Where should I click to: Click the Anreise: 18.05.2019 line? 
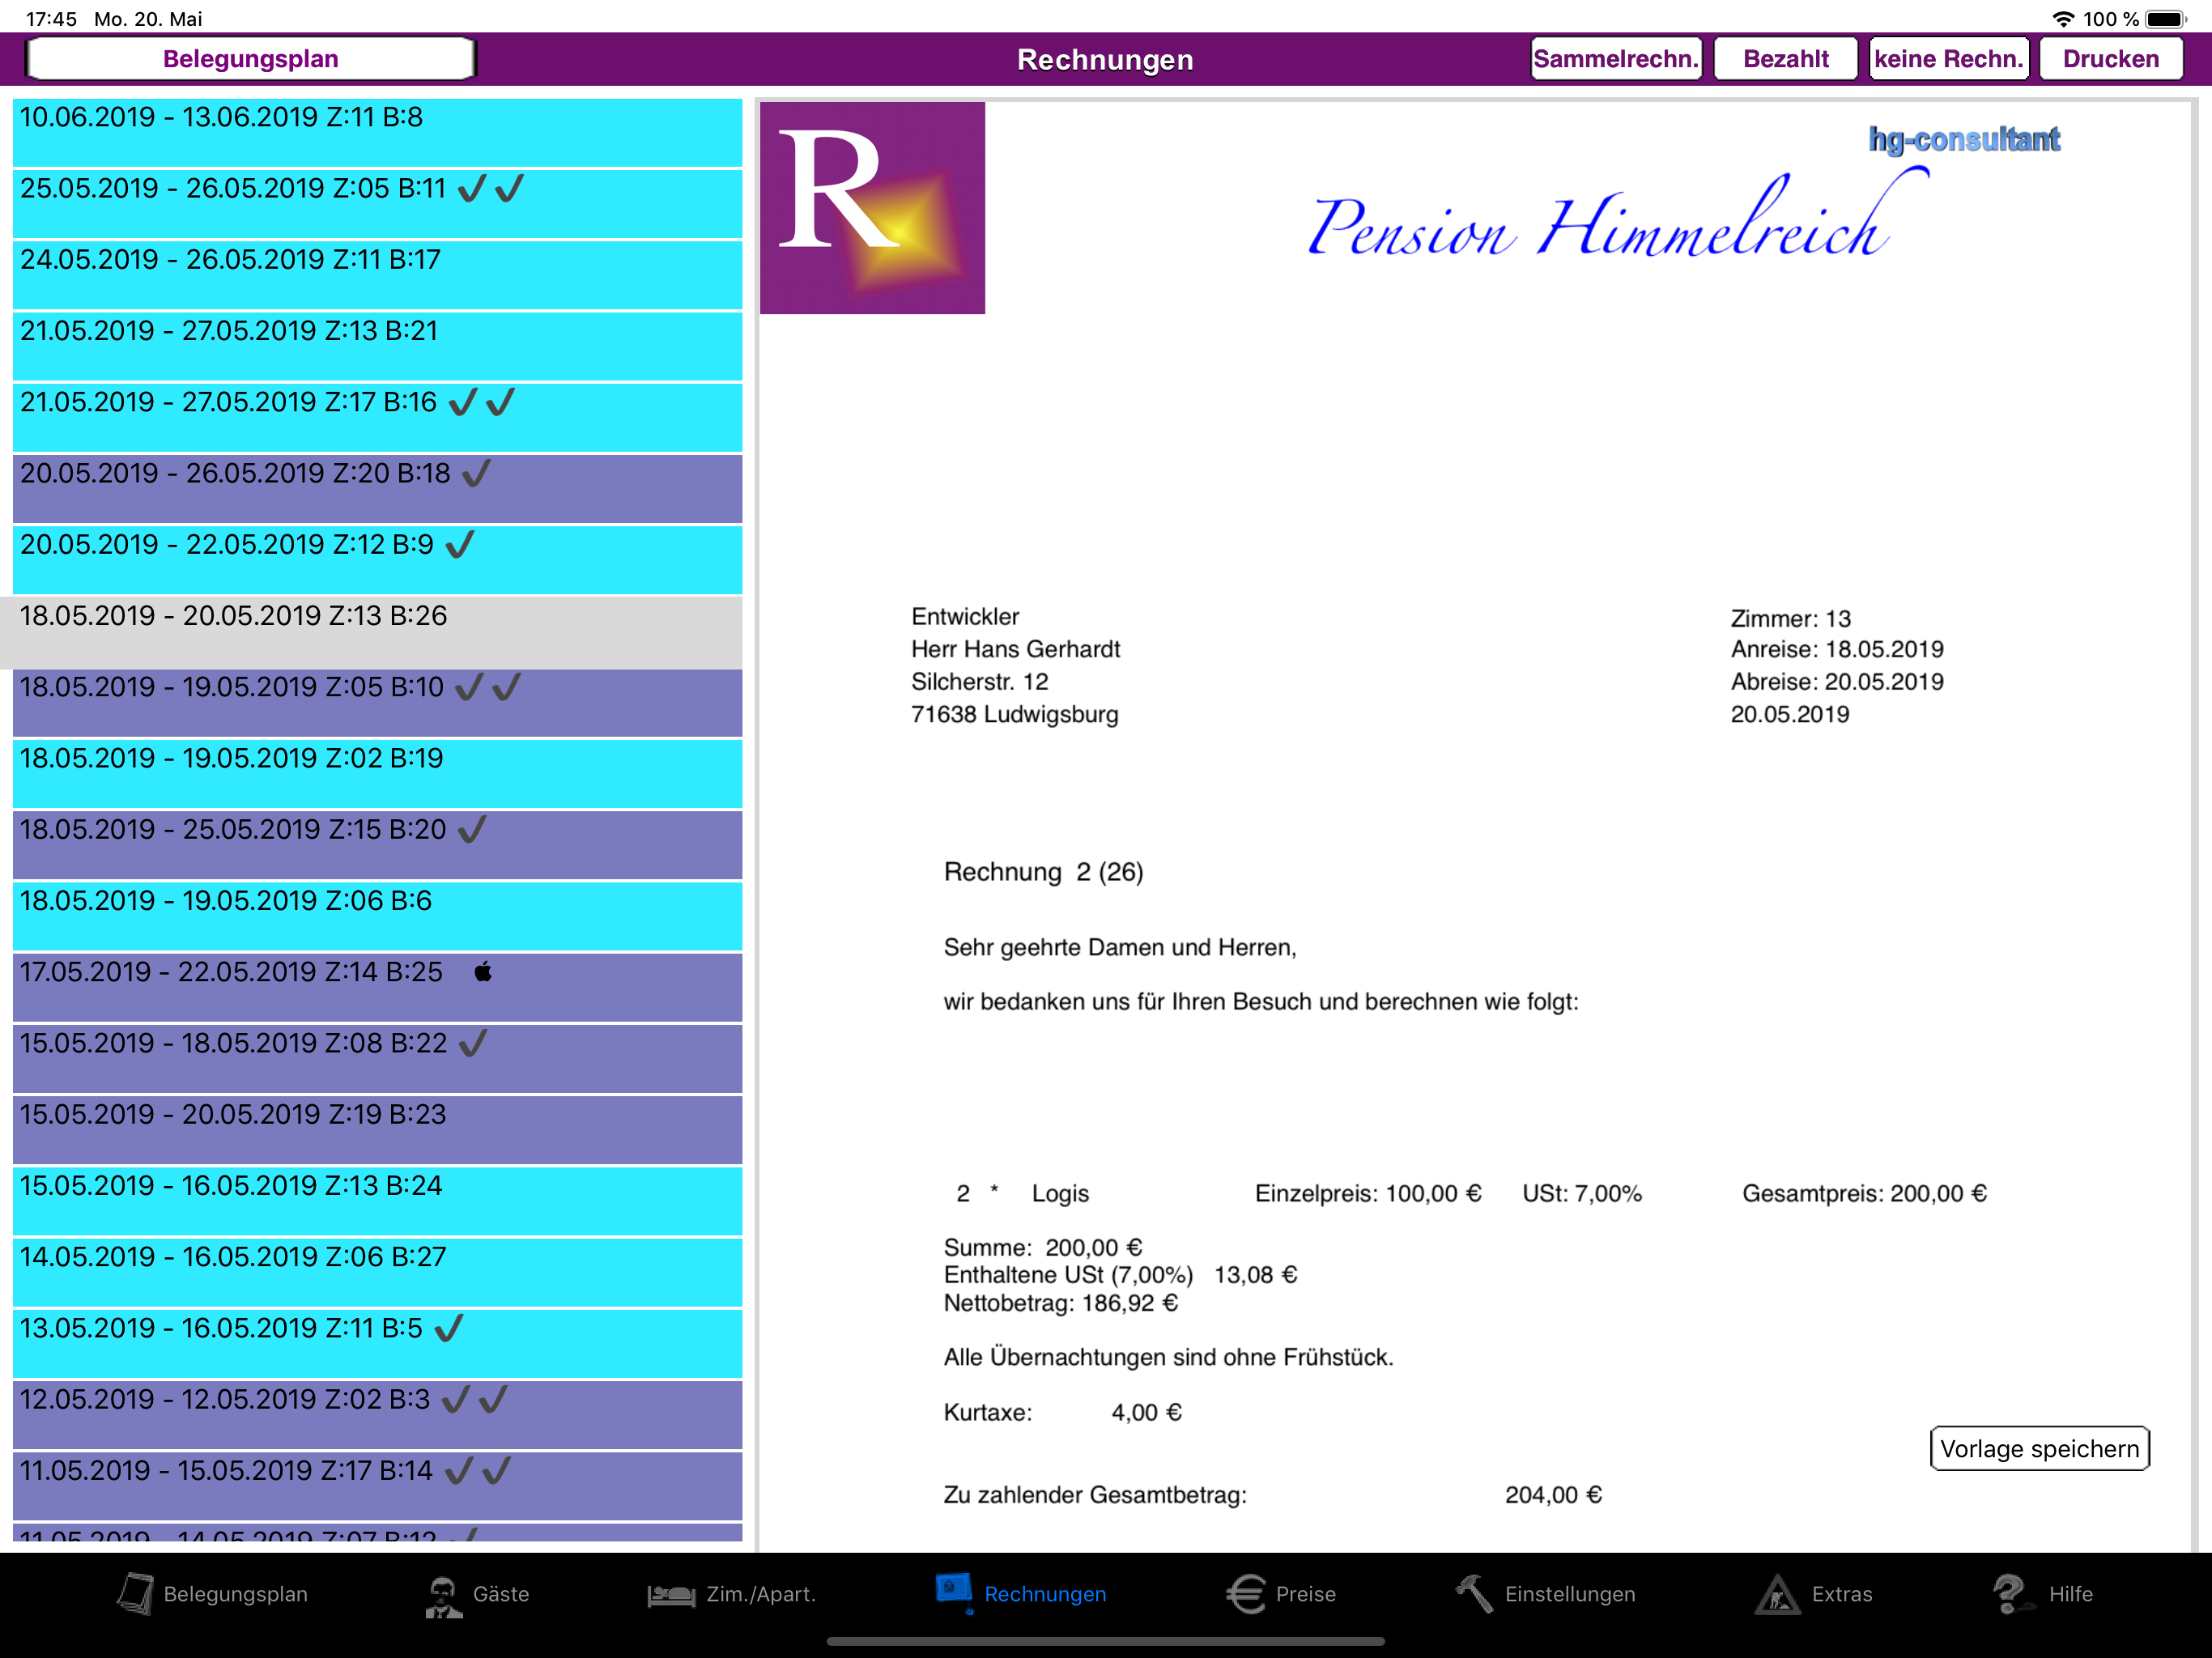1837,649
